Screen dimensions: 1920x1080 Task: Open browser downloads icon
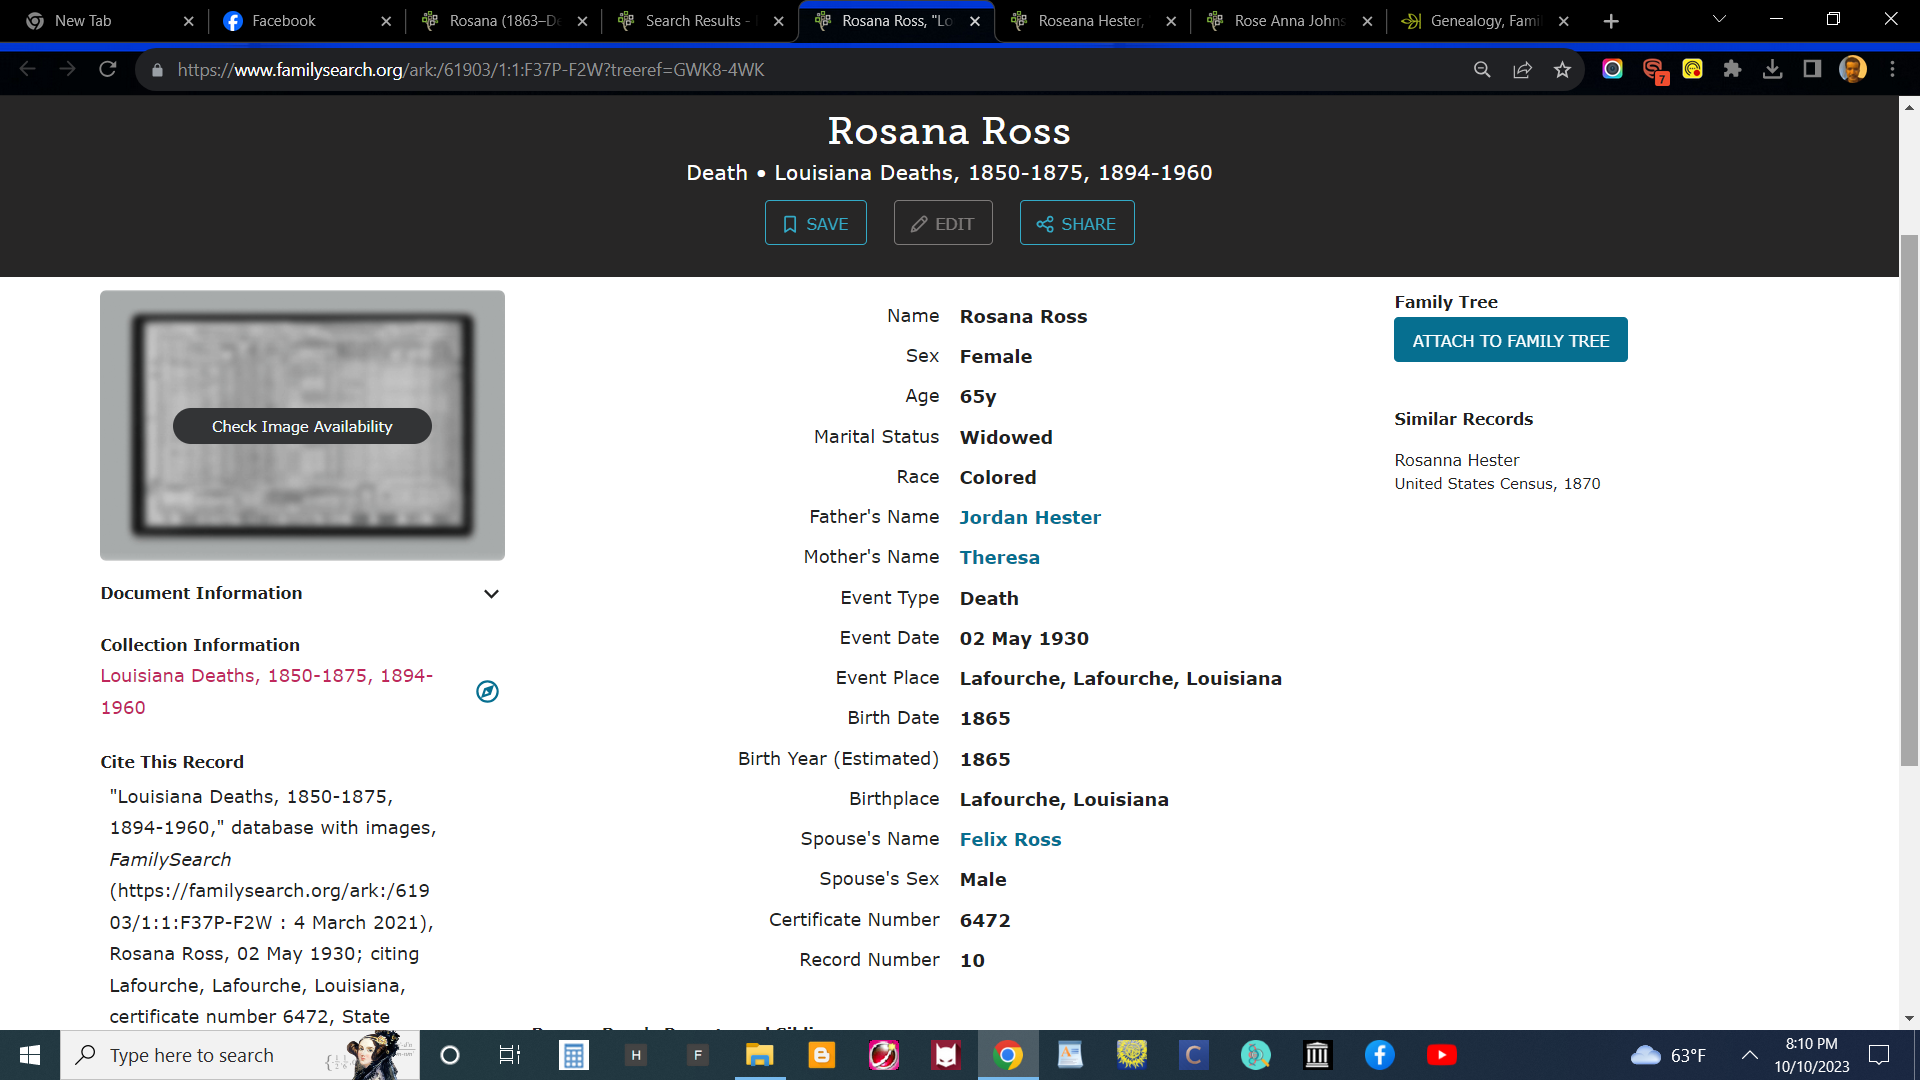(1772, 69)
